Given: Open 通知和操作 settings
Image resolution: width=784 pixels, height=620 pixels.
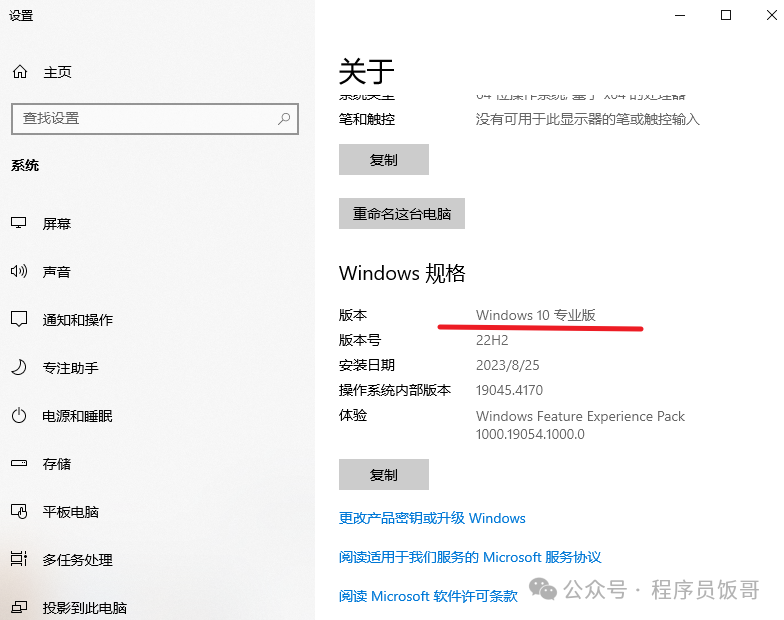Looking at the screenshot, I should 78,320.
